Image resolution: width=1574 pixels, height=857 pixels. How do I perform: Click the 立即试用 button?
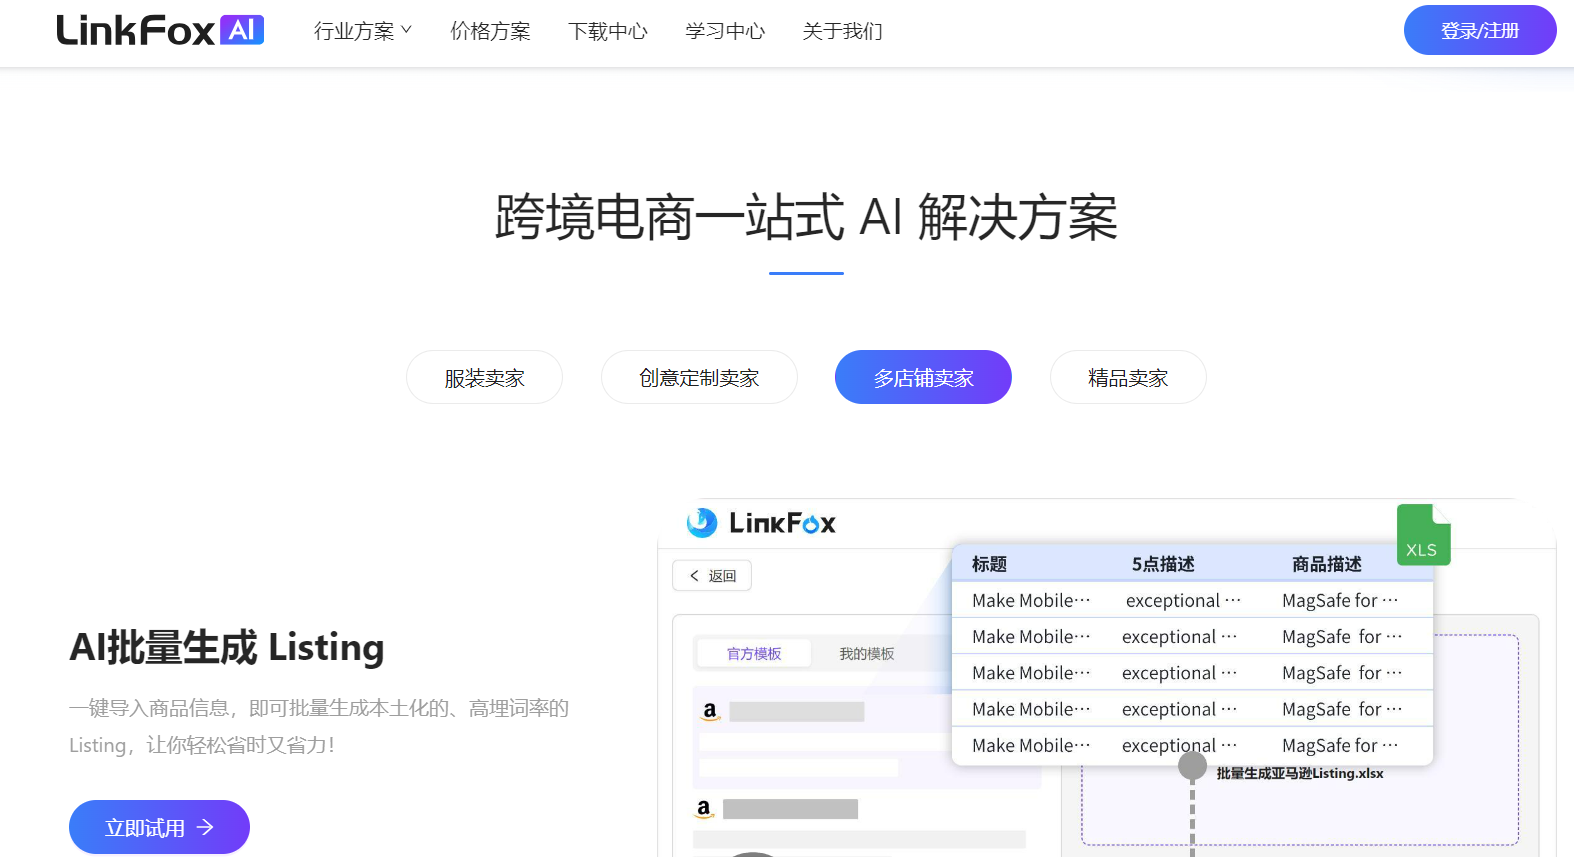click(159, 827)
